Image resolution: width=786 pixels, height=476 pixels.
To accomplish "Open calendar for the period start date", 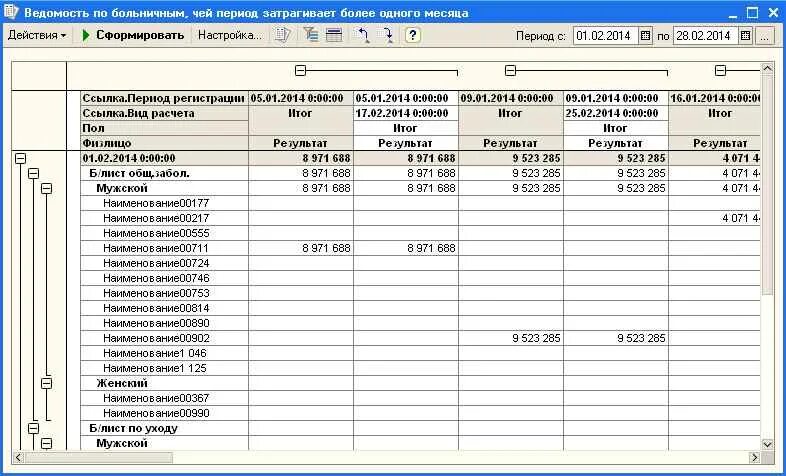I will pyautogui.click(x=646, y=36).
